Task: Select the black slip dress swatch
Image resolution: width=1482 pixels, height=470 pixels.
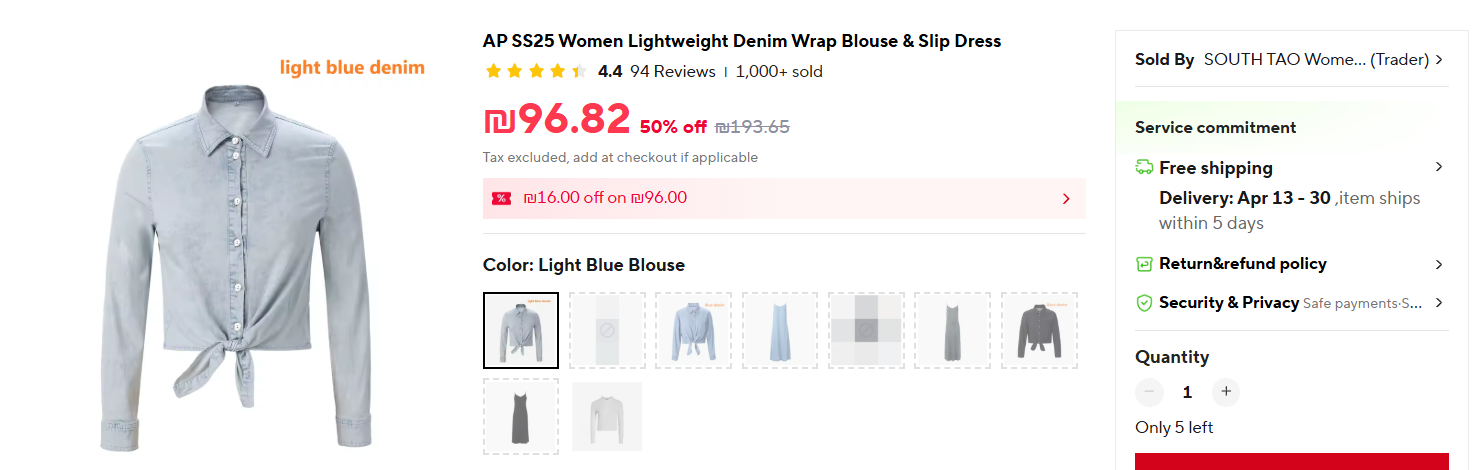Action: click(x=520, y=416)
